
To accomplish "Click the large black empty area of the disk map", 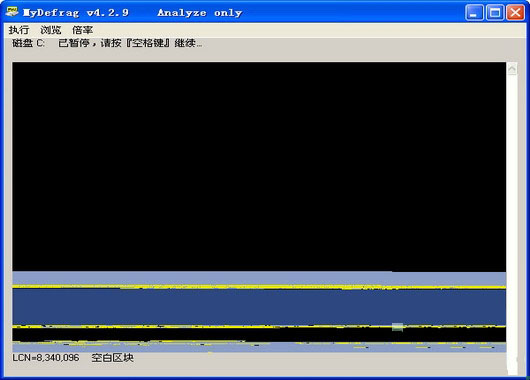I will point(259,166).
